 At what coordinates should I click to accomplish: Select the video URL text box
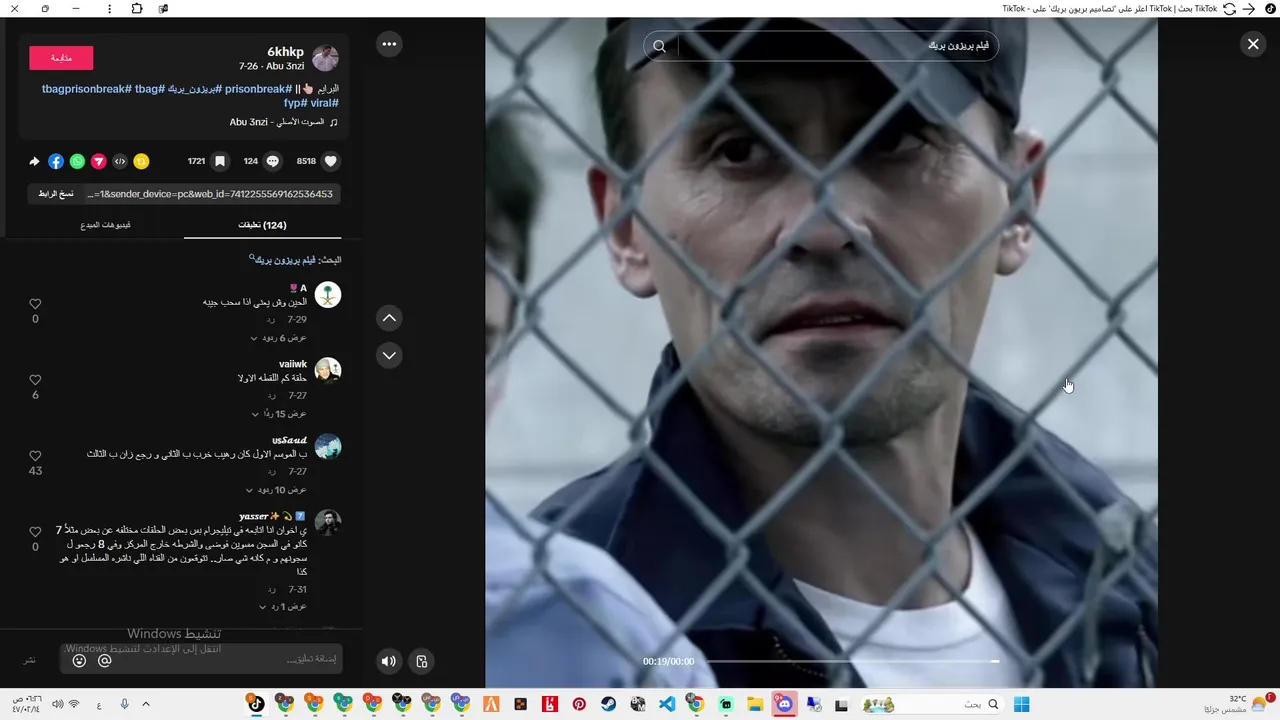coord(210,194)
